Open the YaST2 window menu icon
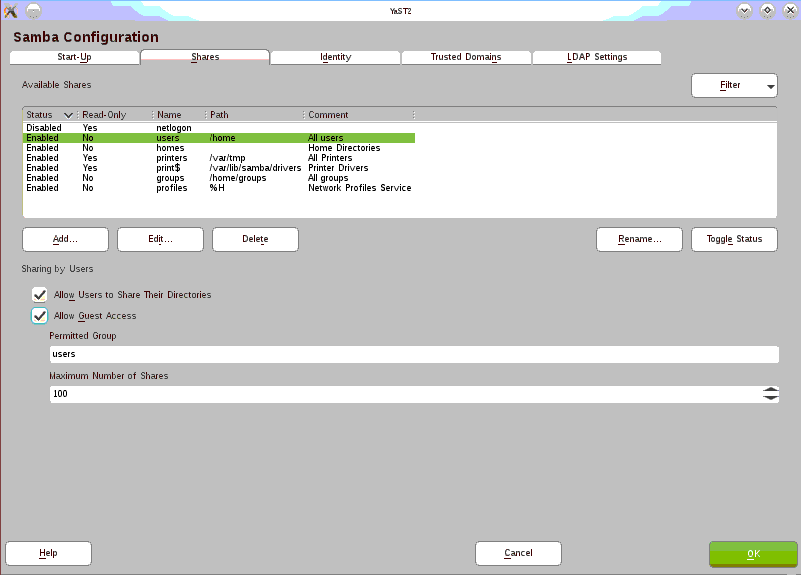Viewport: 801px width, 575px height. coord(10,11)
